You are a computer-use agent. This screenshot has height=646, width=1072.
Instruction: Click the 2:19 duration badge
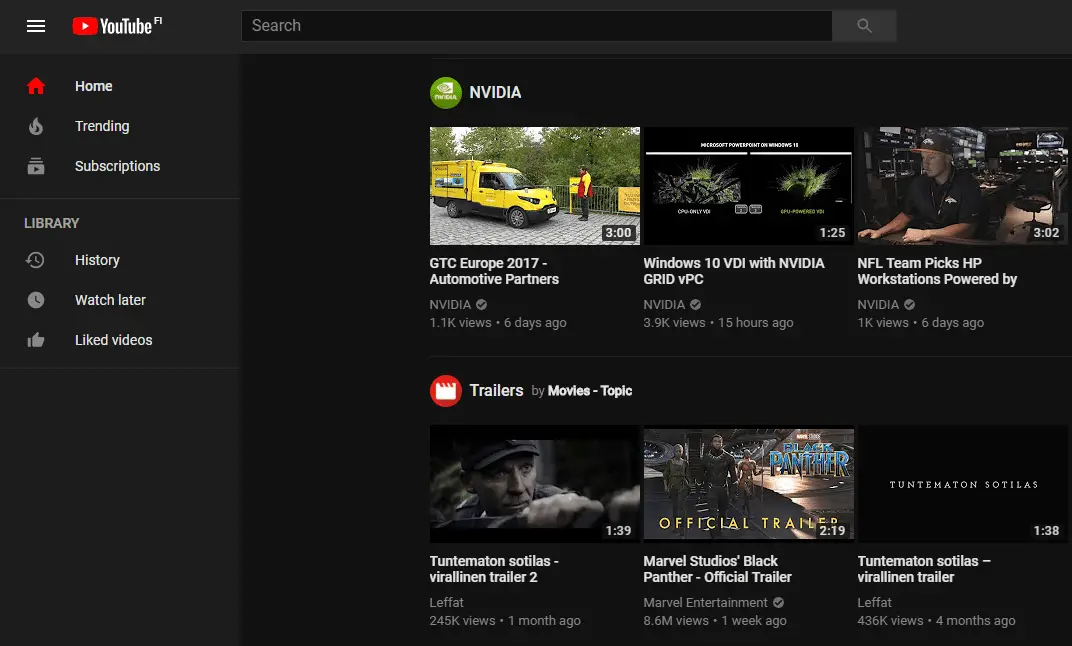pyautogui.click(x=832, y=530)
